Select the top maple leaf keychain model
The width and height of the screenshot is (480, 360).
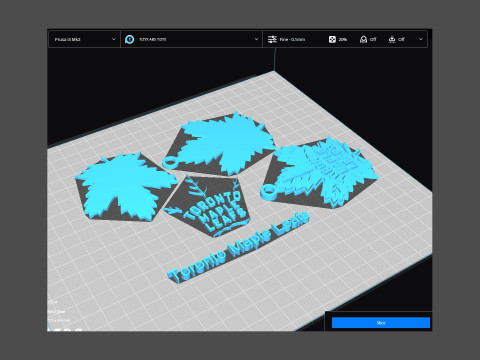(x=219, y=145)
